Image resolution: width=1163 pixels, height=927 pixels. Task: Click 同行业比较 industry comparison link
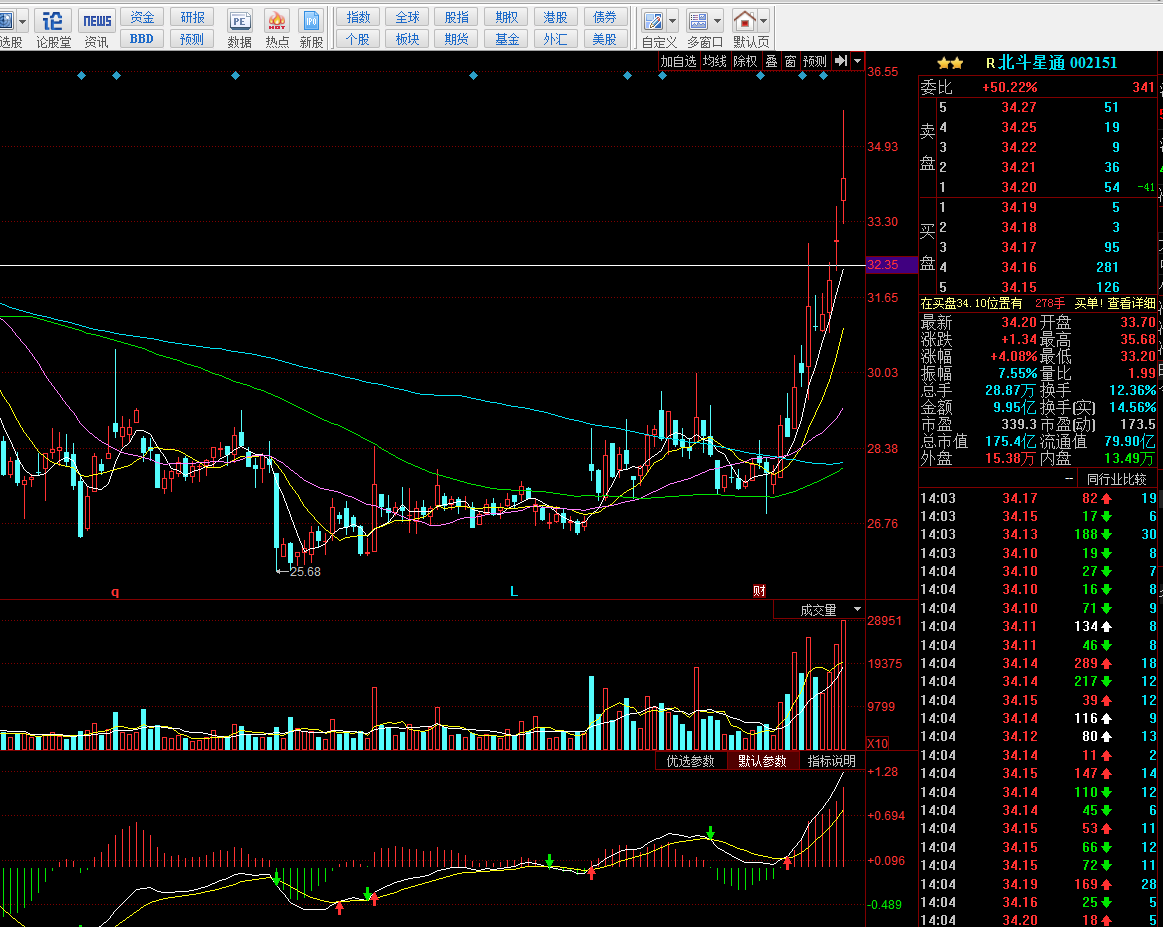(x=1116, y=479)
